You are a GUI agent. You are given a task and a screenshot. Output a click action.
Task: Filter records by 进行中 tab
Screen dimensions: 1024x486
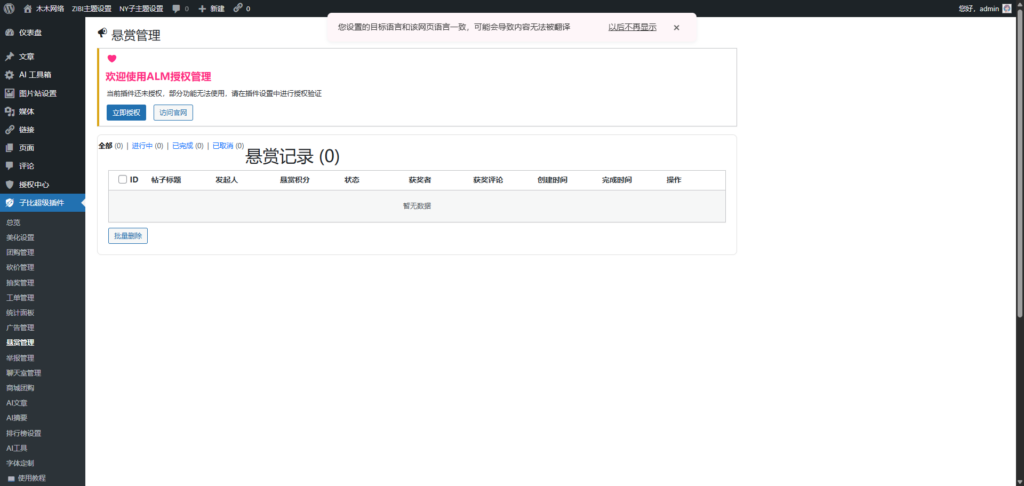pos(142,146)
